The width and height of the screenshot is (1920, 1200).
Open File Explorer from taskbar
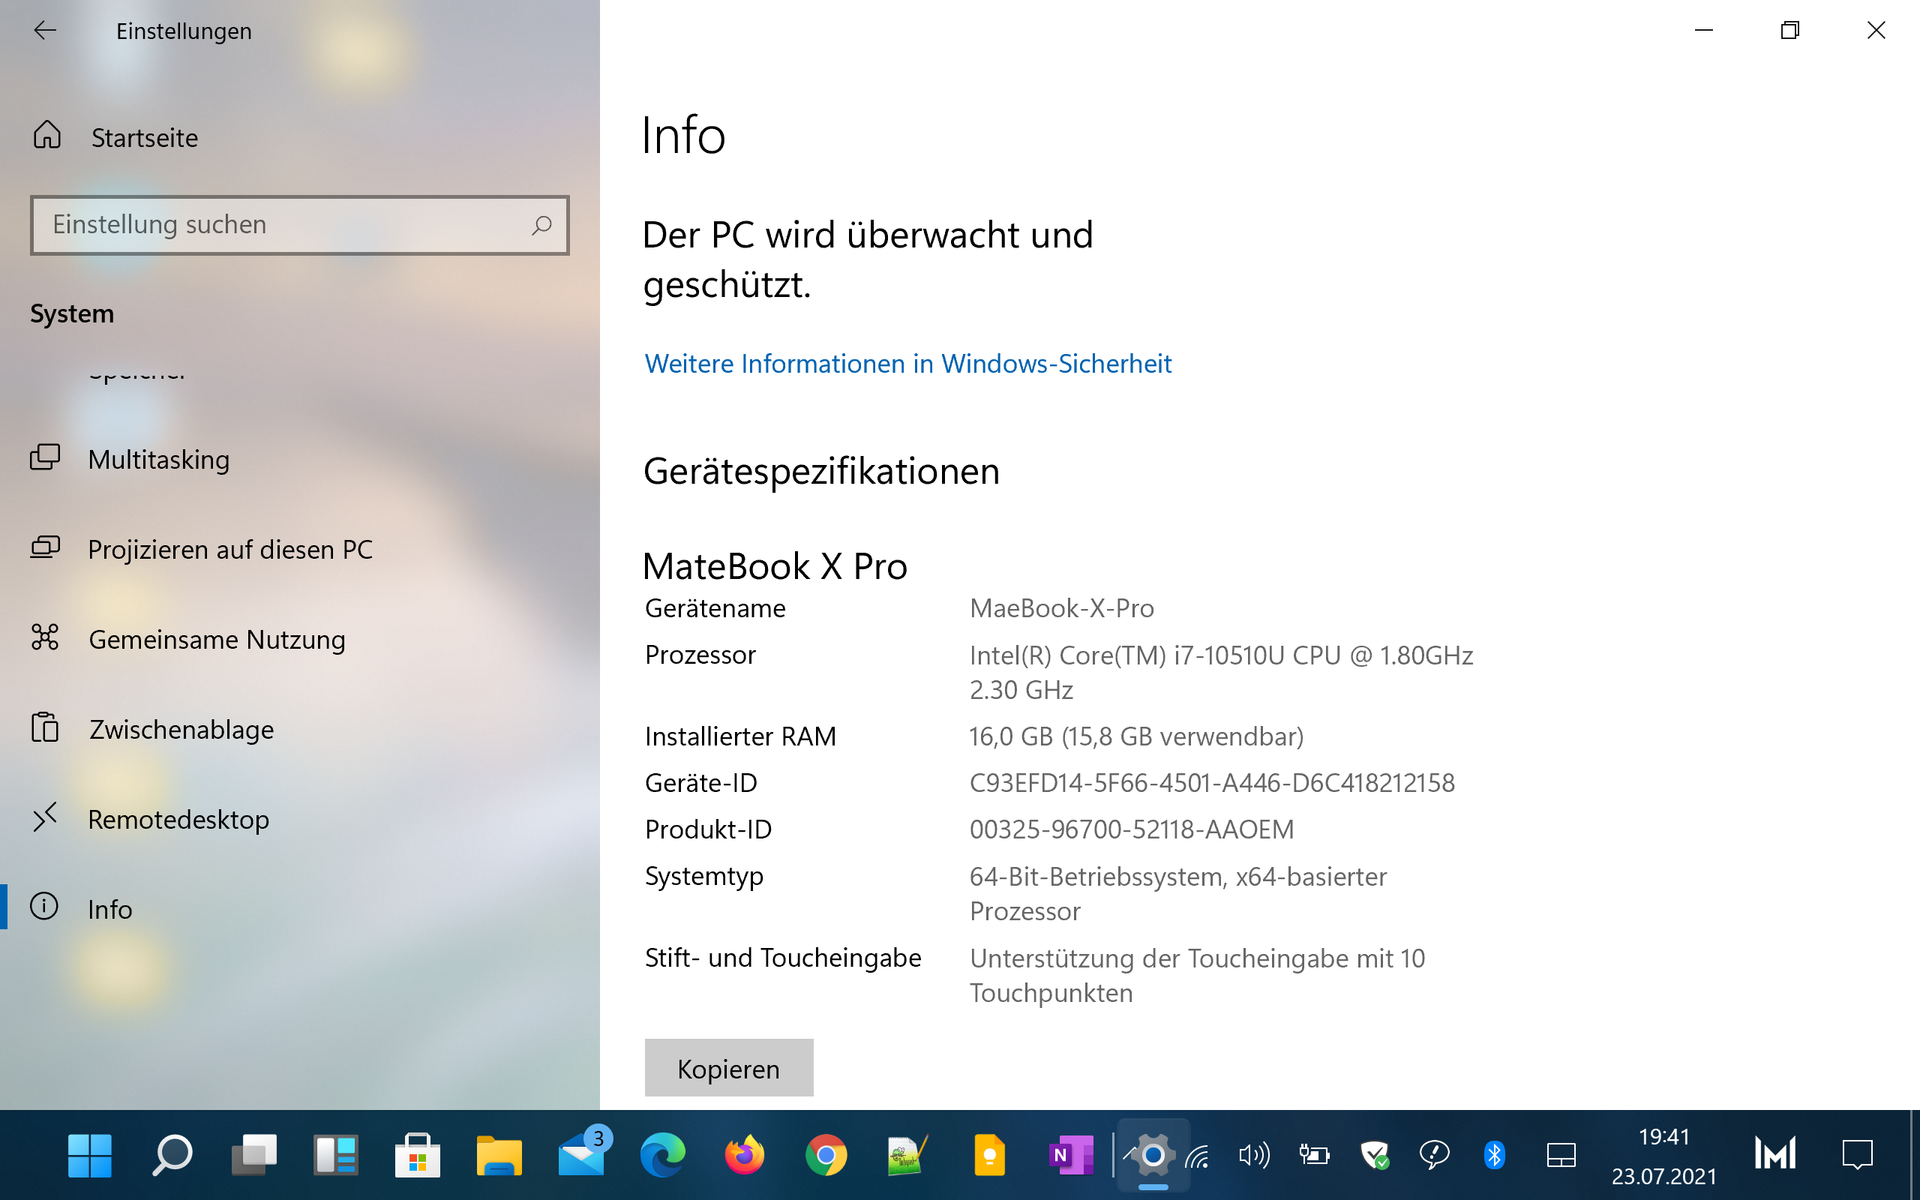pos(499,1156)
